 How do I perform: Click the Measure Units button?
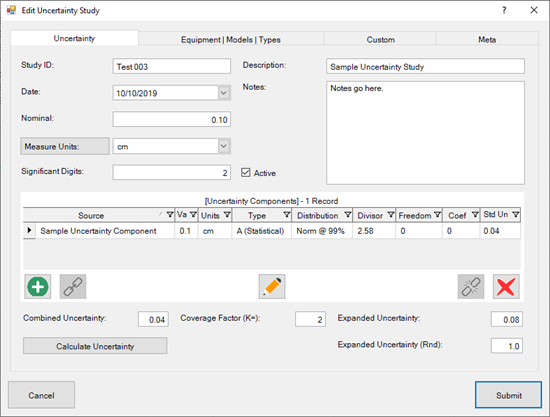[x=65, y=146]
